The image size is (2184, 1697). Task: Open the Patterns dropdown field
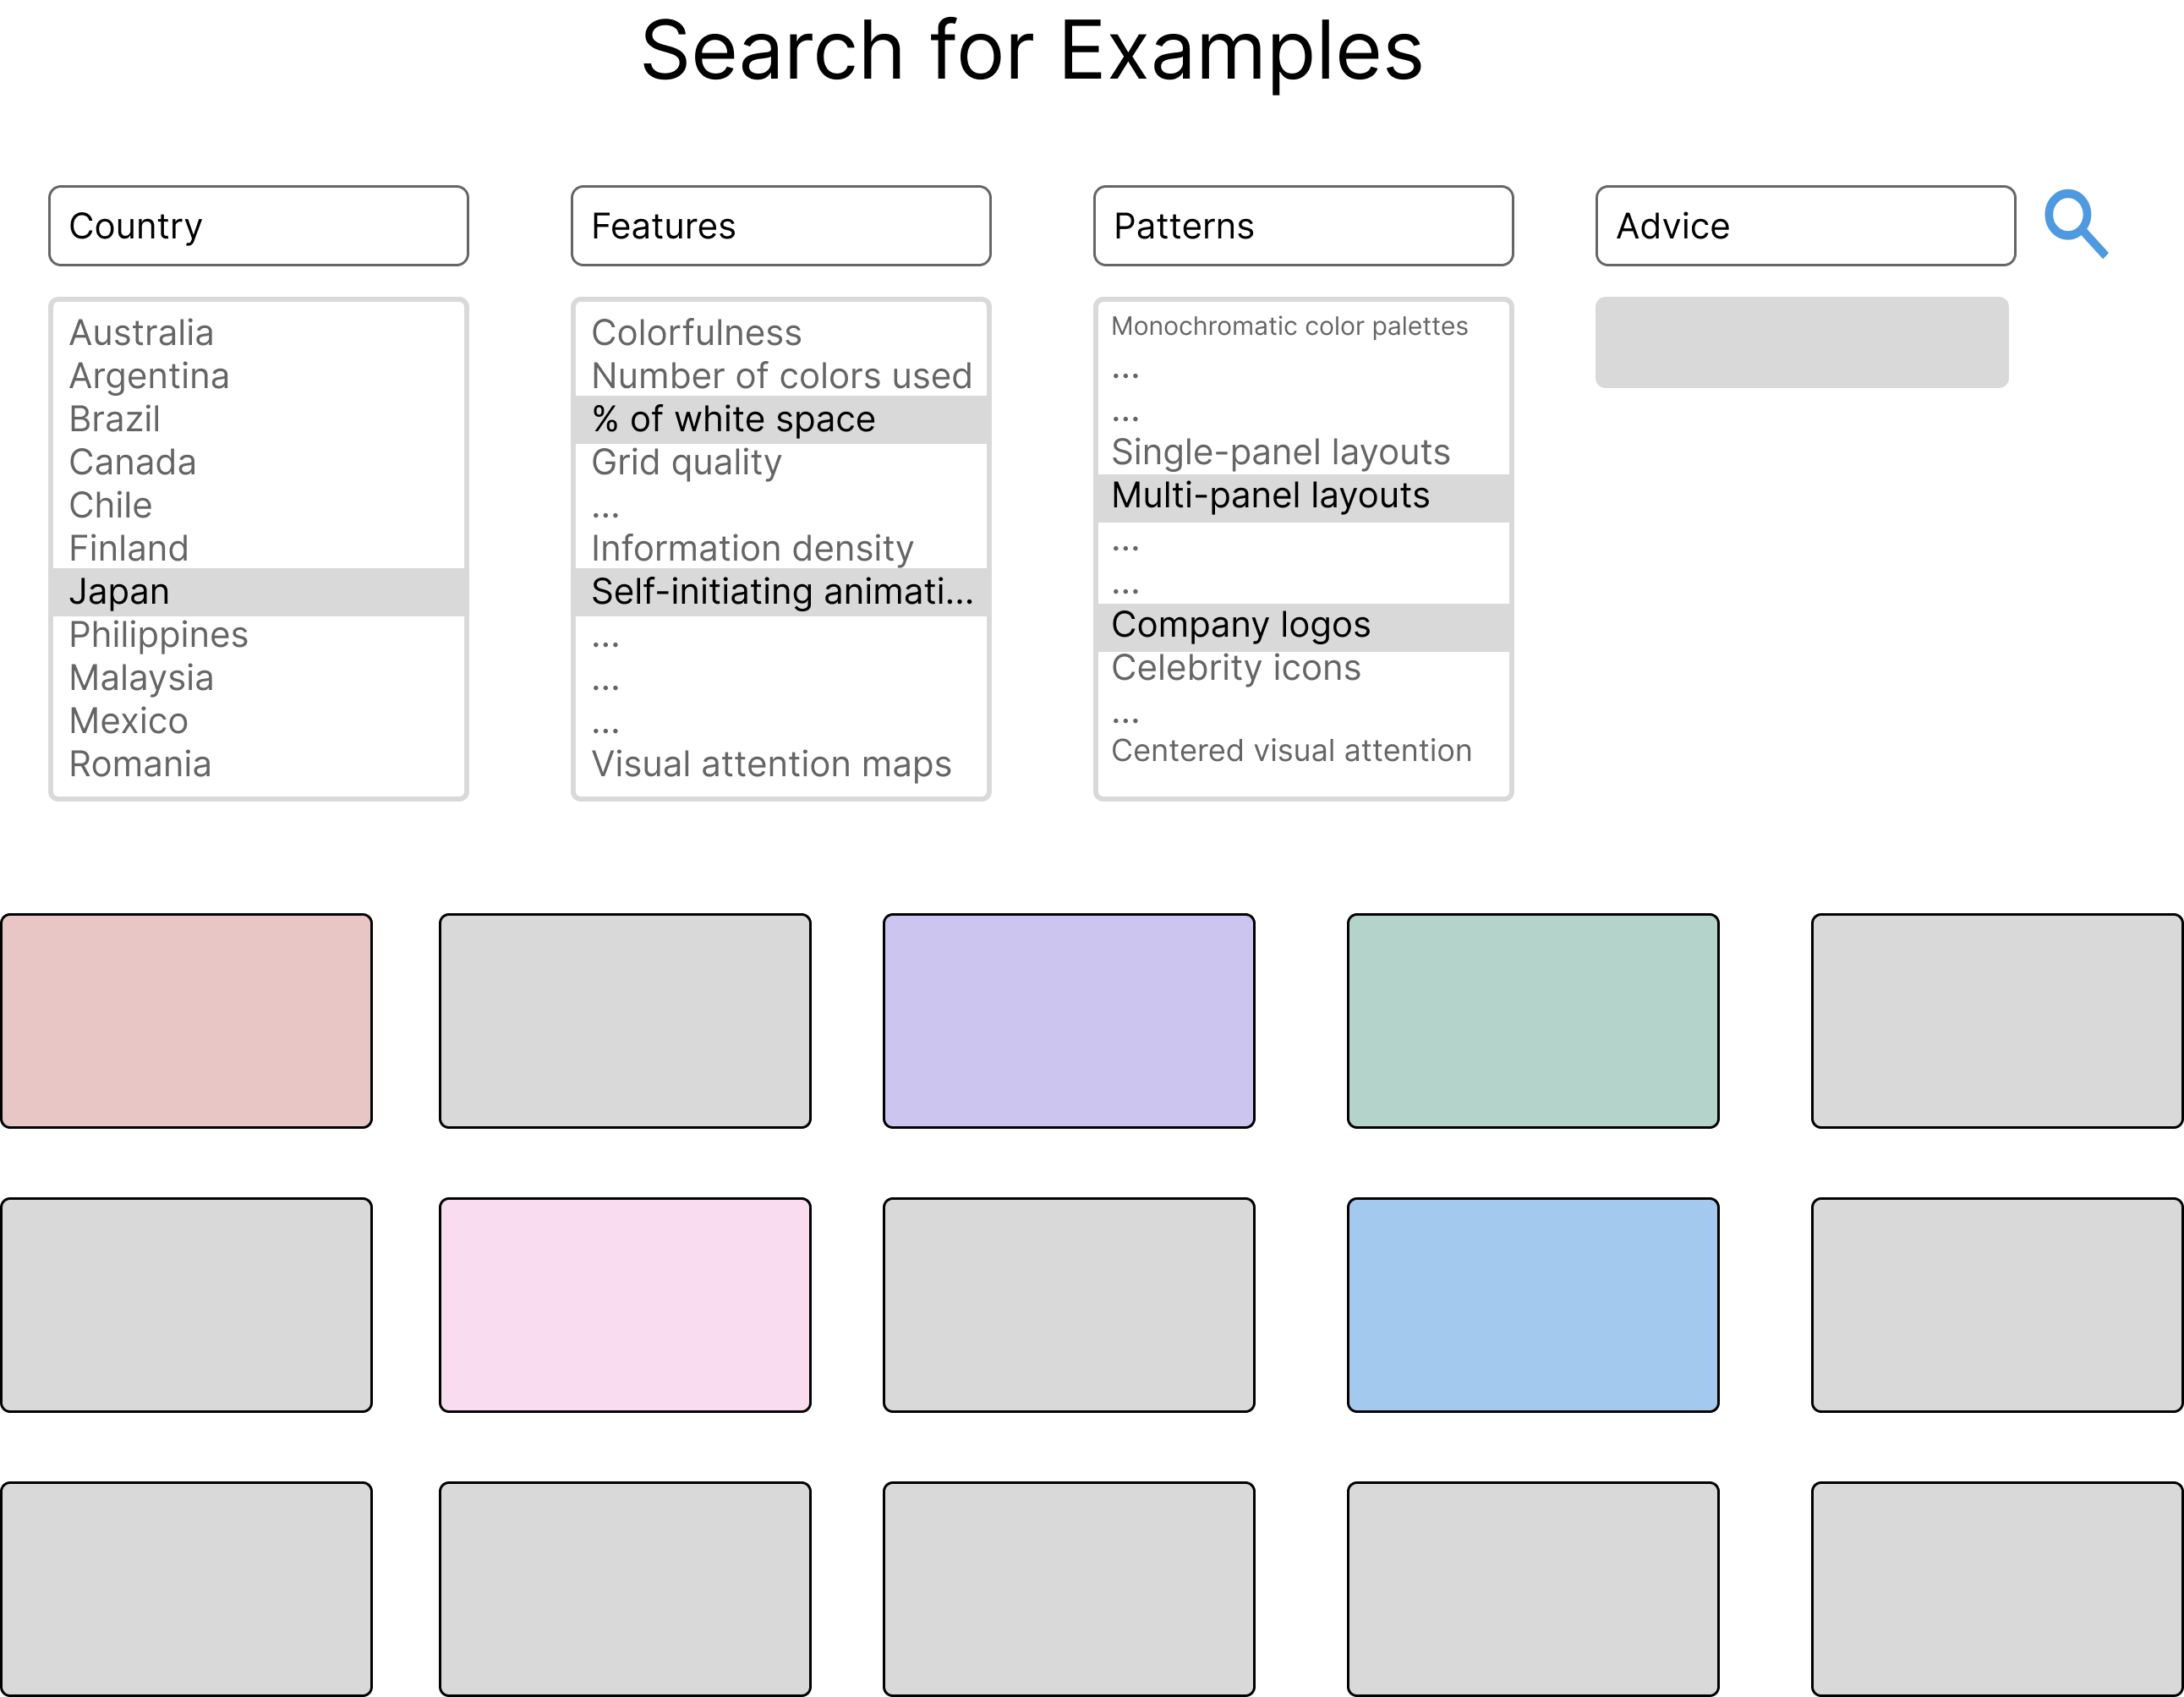click(x=1302, y=226)
